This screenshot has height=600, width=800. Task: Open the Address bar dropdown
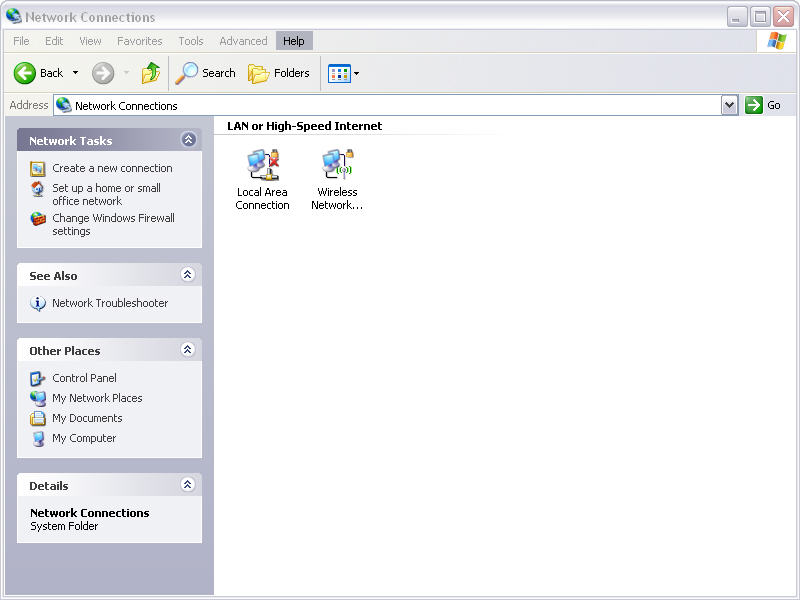pos(729,105)
